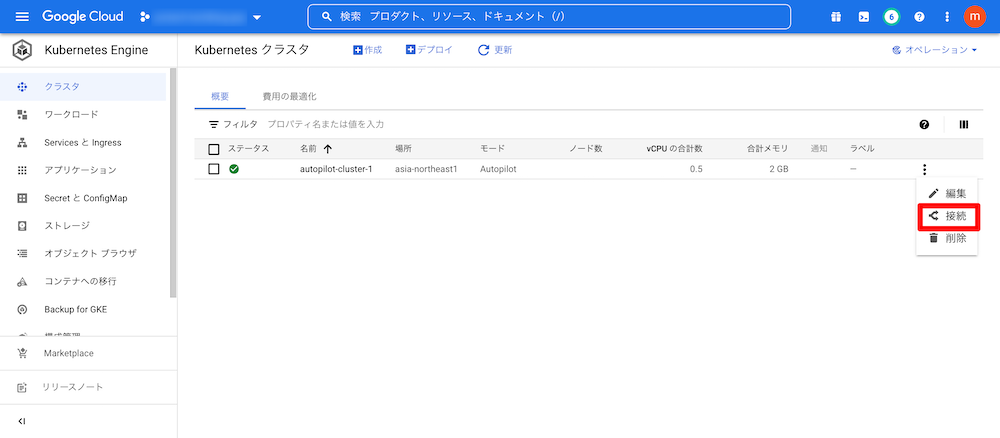Open the help question mark in top bar
The width and height of the screenshot is (1000, 438).
[x=919, y=17]
